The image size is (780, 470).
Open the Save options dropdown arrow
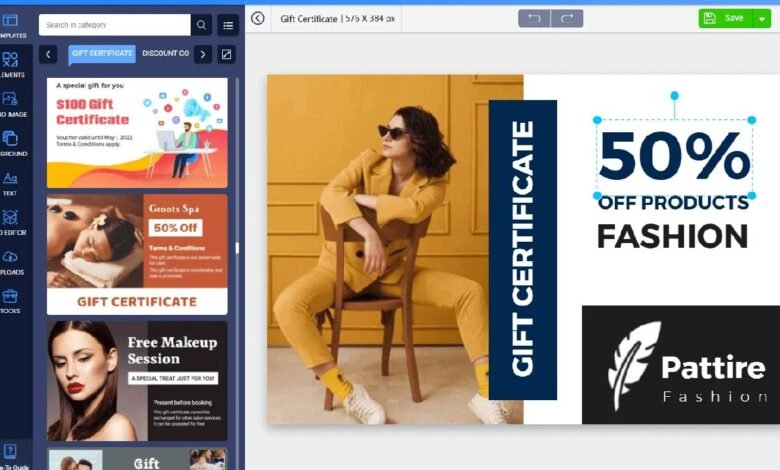click(761, 18)
